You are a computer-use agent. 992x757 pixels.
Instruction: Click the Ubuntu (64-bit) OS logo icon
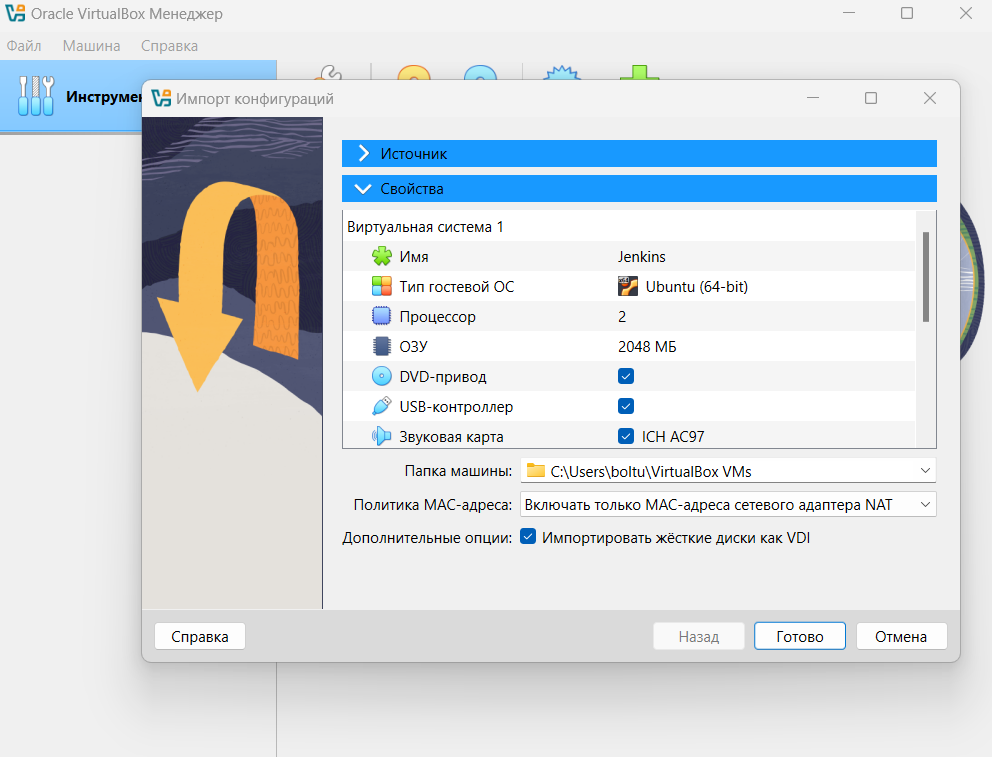(628, 286)
